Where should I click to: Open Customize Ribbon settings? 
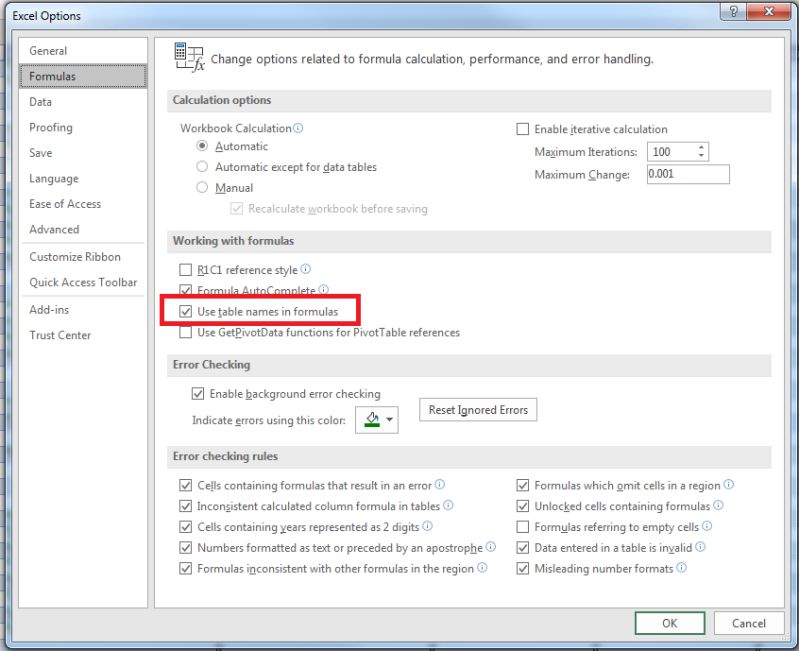[83, 257]
